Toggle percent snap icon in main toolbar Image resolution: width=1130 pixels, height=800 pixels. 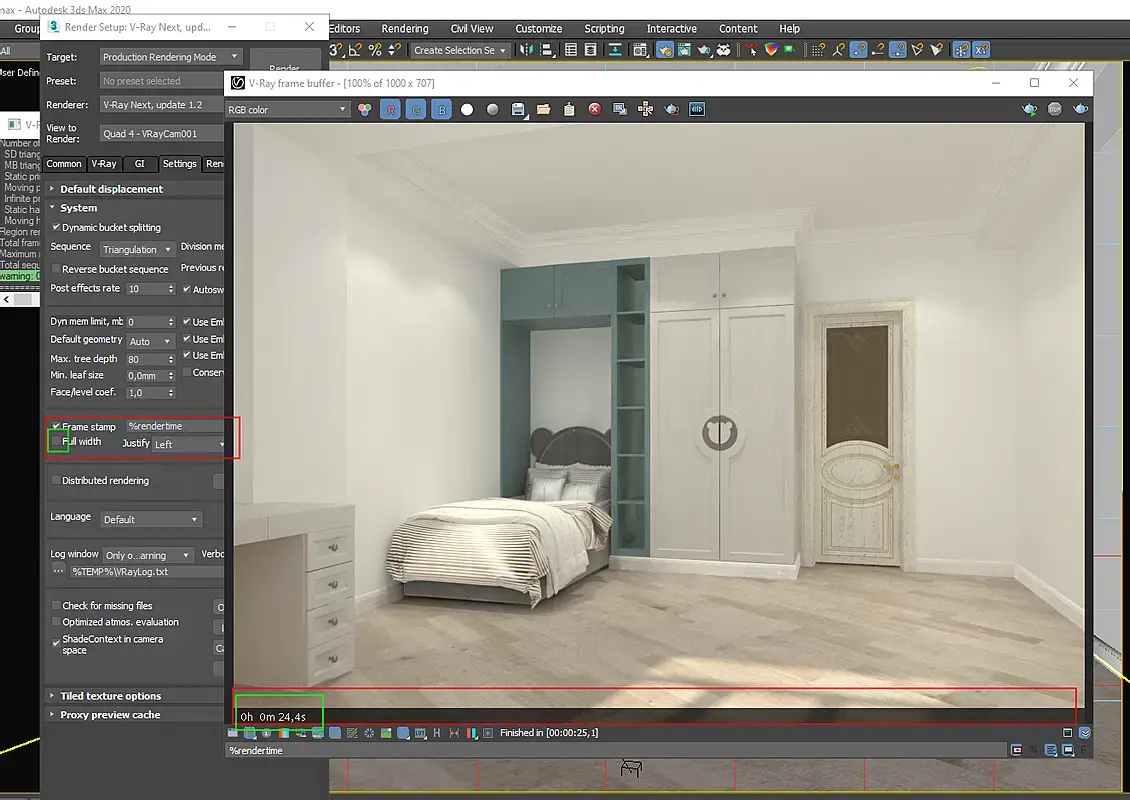click(375, 50)
